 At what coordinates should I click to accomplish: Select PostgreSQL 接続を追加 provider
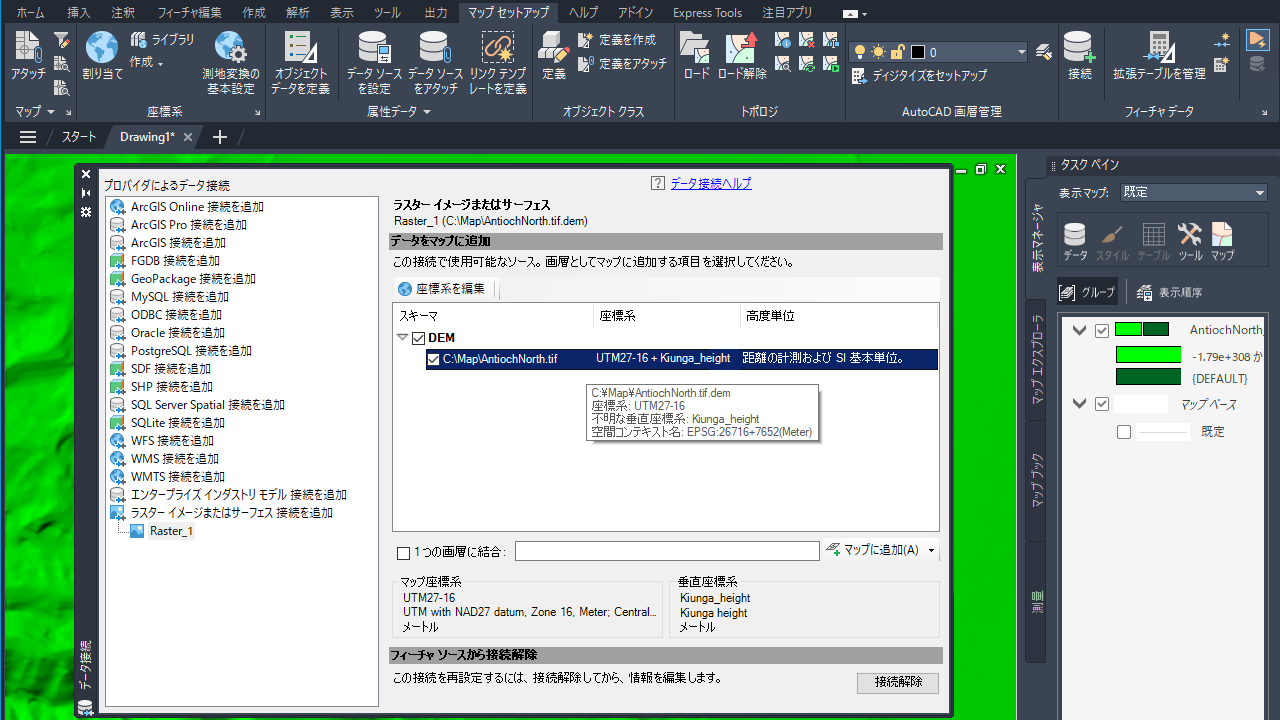[x=181, y=351]
